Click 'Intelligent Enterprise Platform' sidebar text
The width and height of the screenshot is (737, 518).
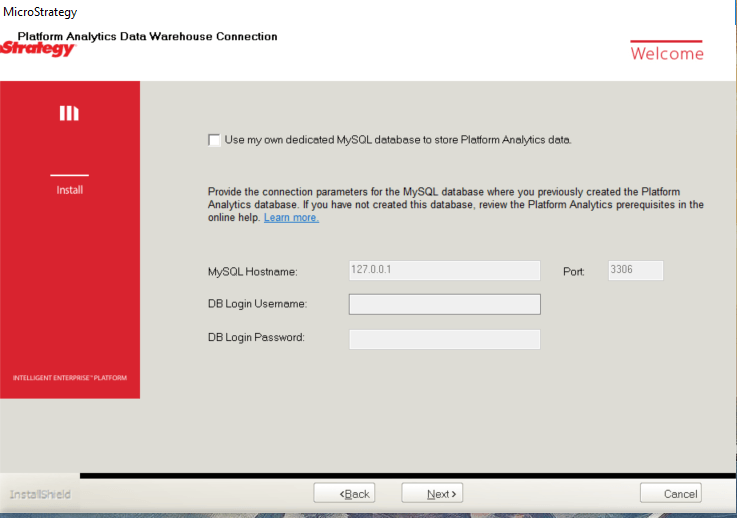pos(70,377)
